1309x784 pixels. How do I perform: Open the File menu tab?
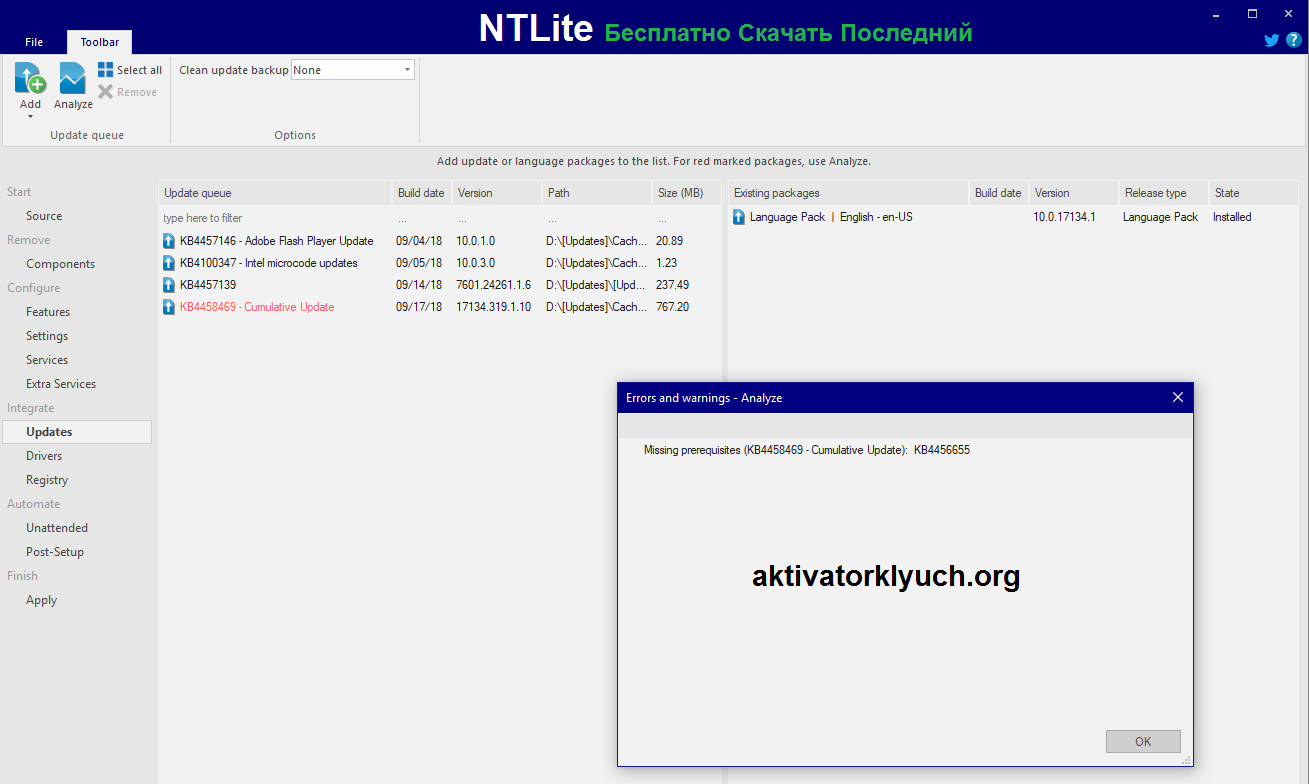(x=34, y=42)
